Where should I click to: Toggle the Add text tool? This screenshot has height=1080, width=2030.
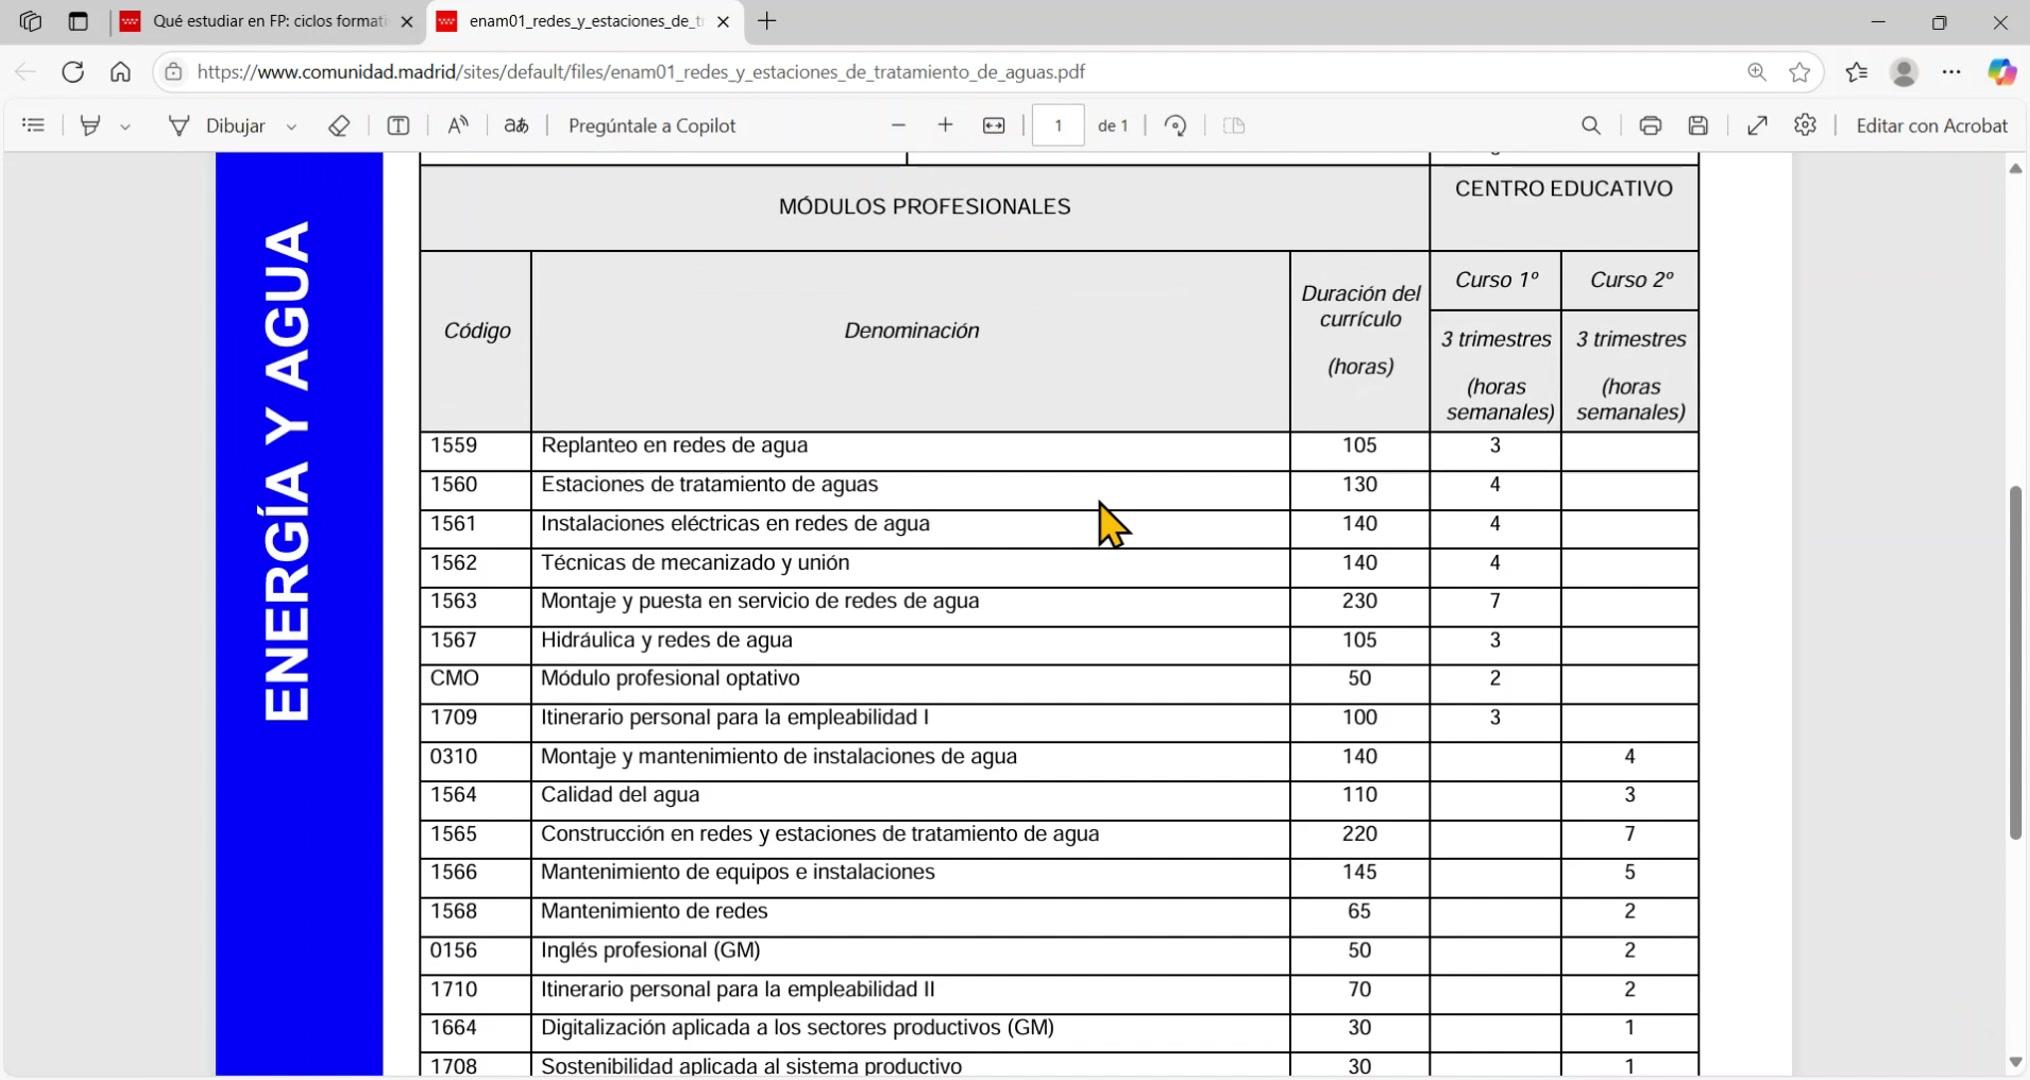[398, 126]
